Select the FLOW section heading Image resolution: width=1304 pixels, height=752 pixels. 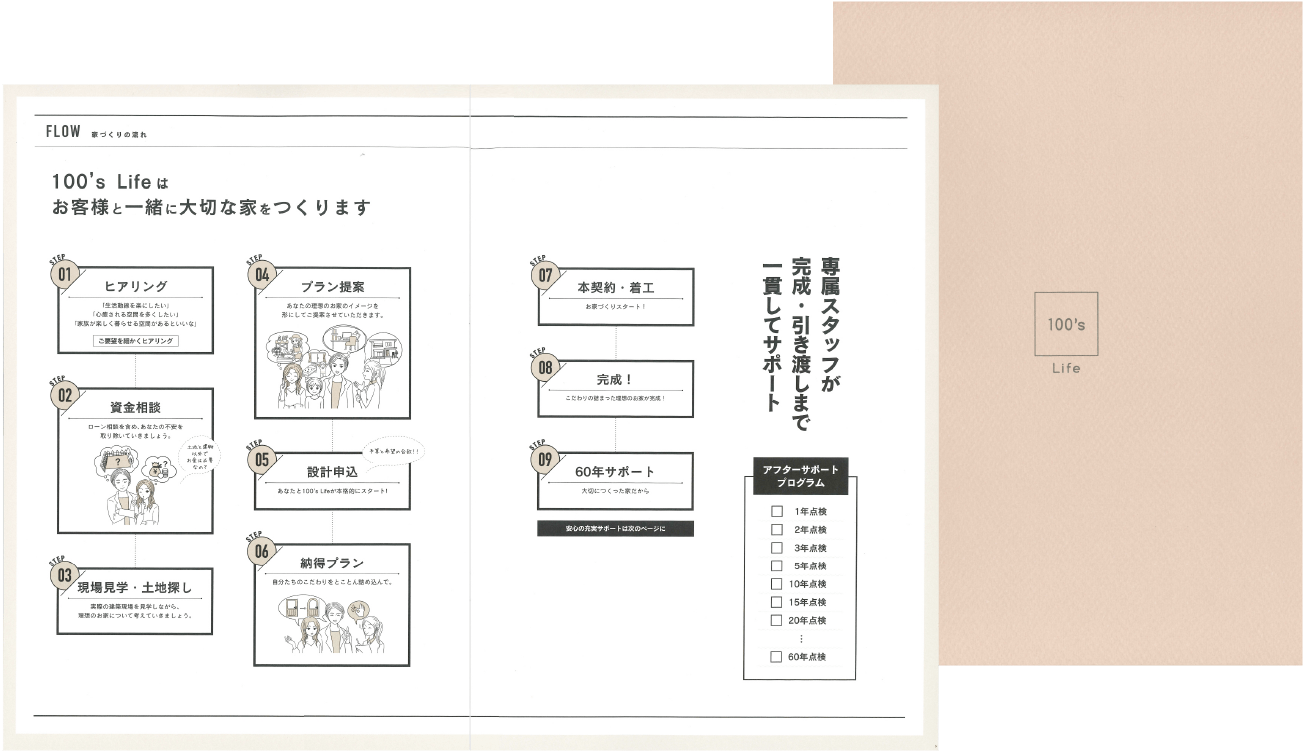[62, 132]
